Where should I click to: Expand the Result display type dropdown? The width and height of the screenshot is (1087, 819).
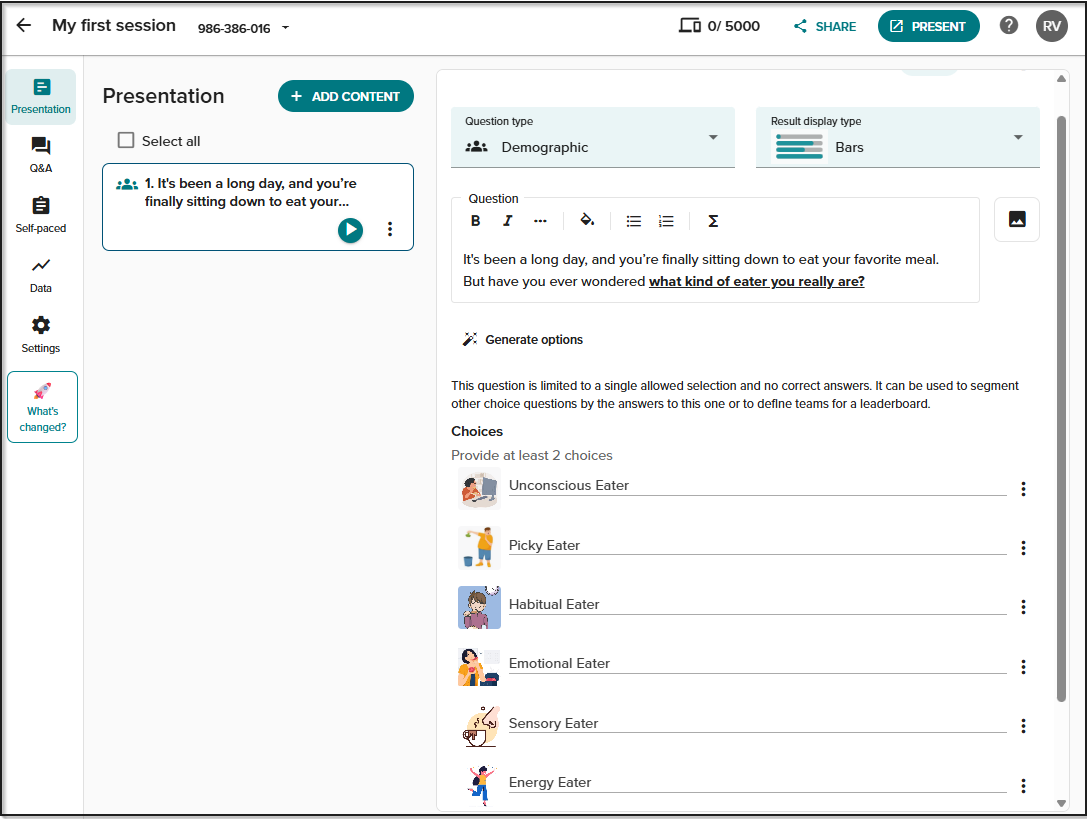pos(898,137)
